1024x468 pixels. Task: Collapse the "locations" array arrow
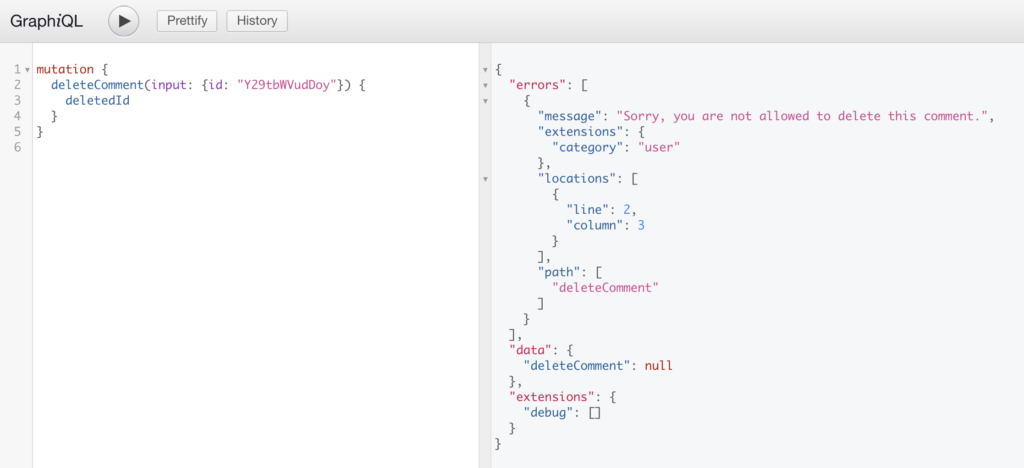[486, 179]
